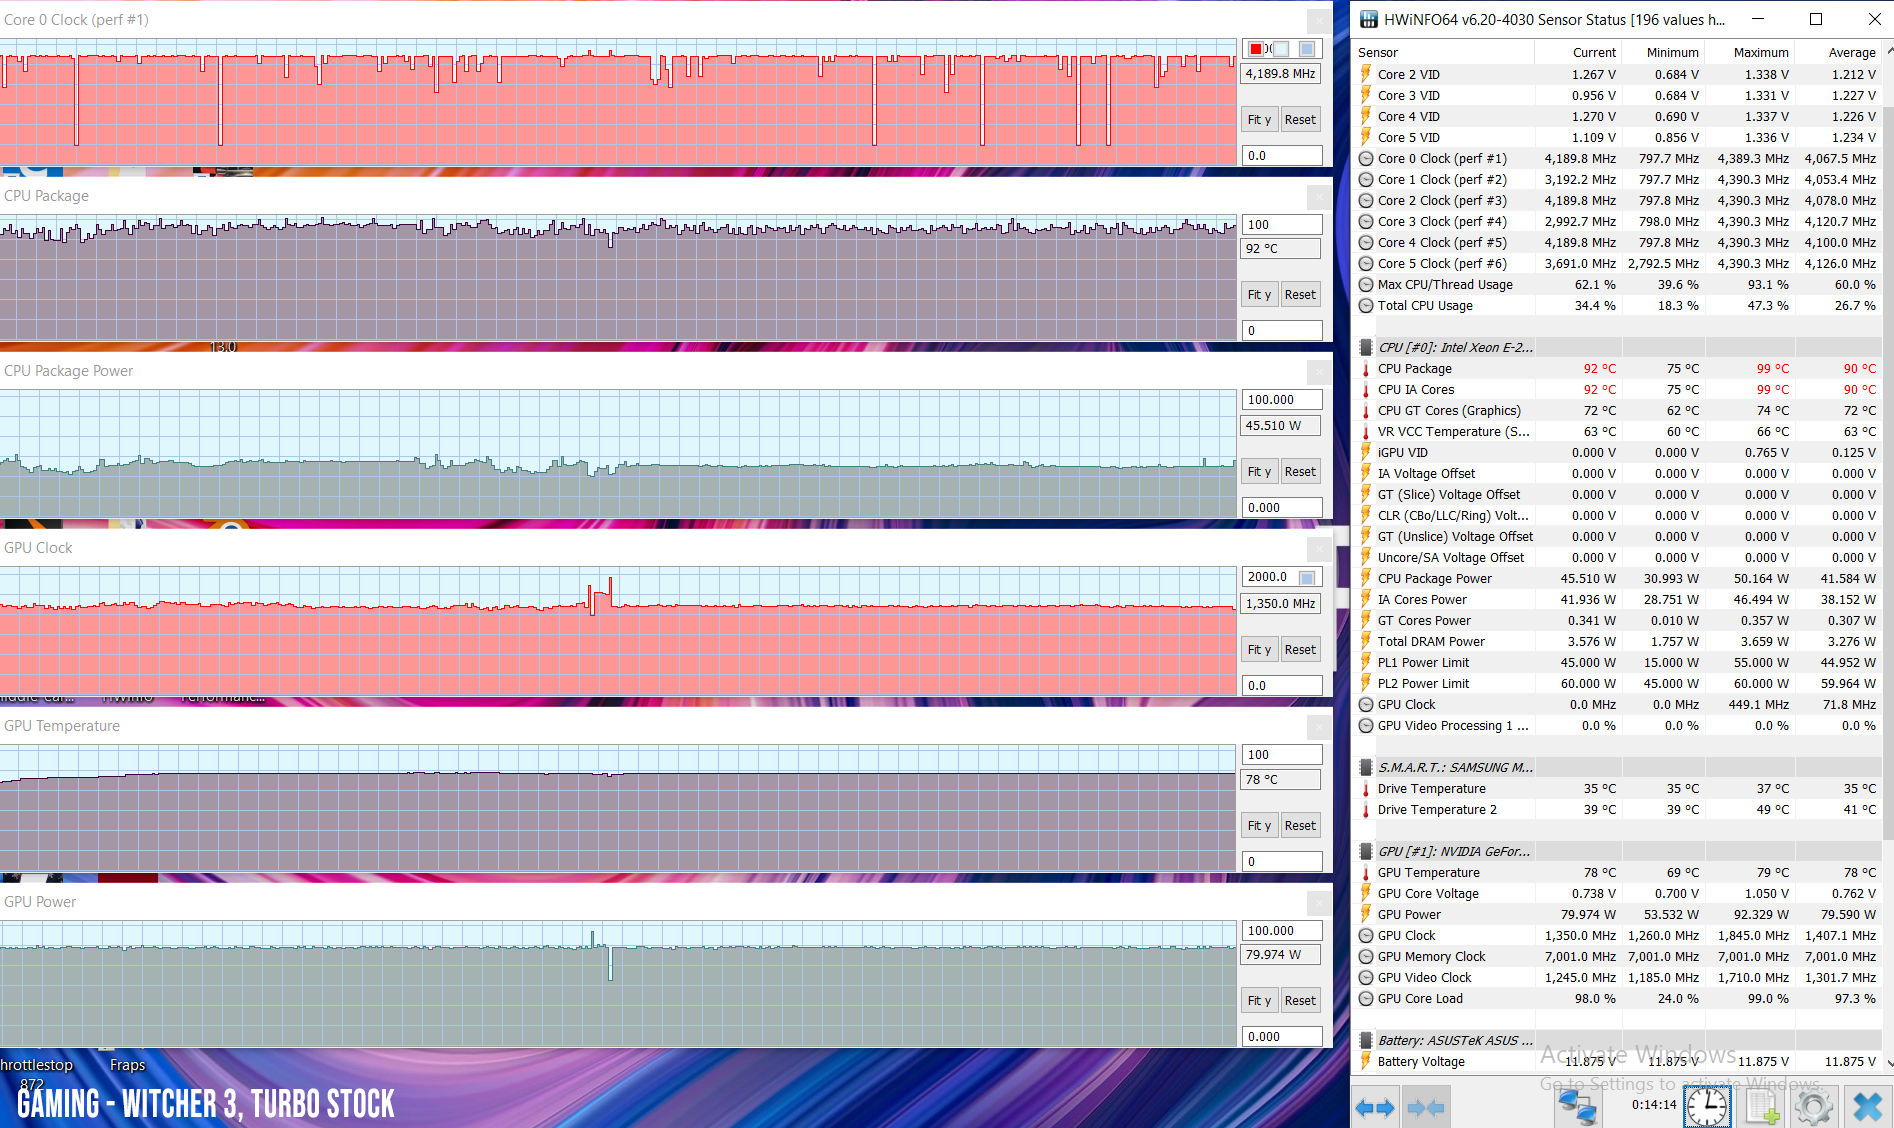The width and height of the screenshot is (1894, 1128).
Task: Select the CPU GT Cores (Graphics) row
Action: [1617, 411]
